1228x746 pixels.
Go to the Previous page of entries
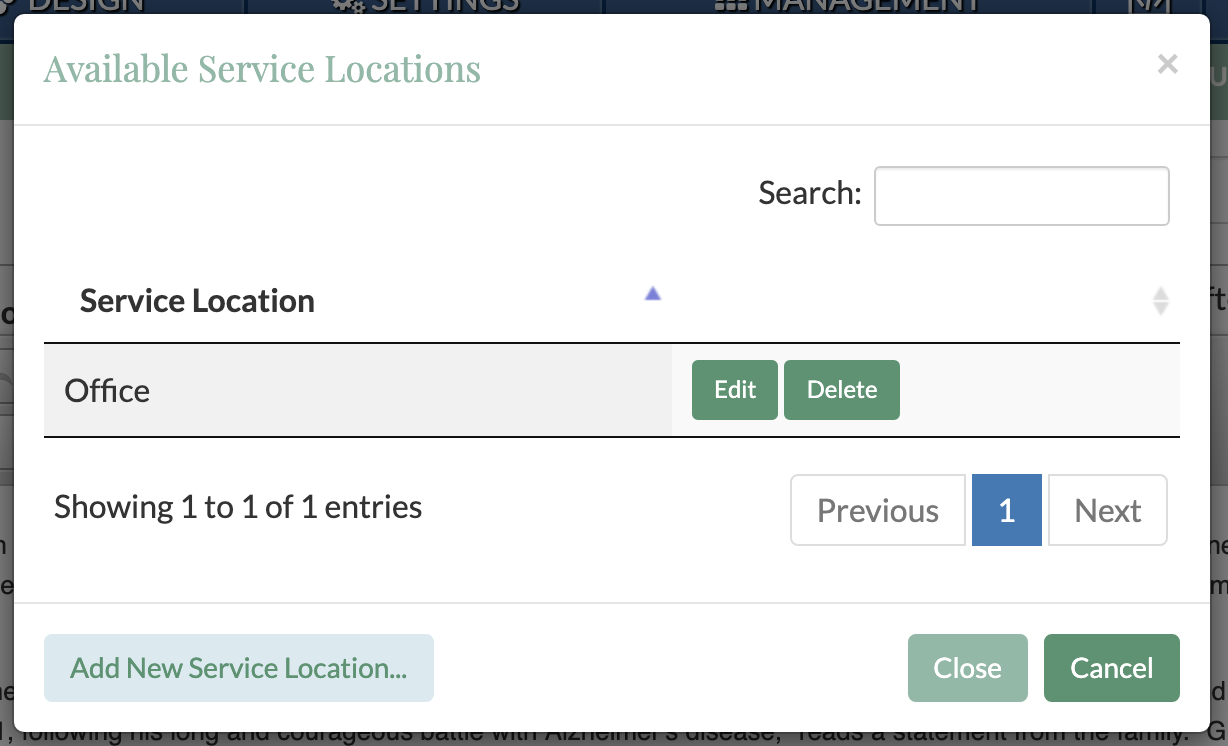pyautogui.click(x=877, y=510)
